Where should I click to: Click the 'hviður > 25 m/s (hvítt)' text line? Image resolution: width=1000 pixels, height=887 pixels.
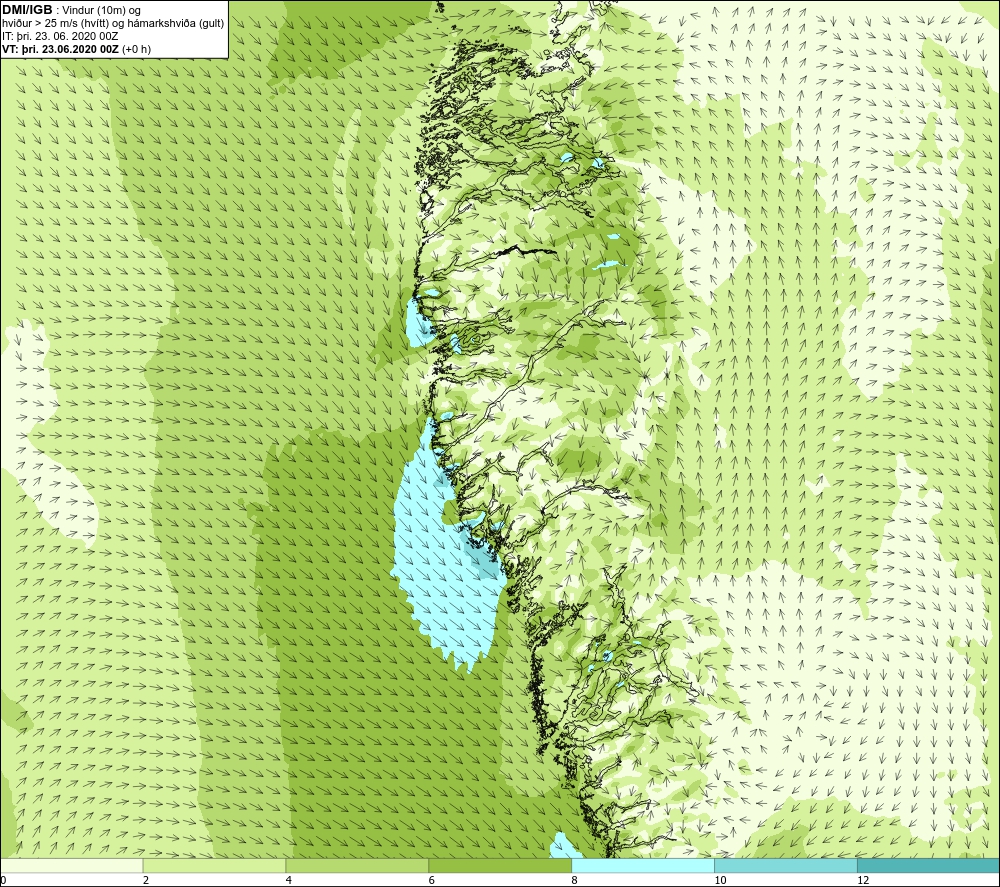(x=113, y=24)
